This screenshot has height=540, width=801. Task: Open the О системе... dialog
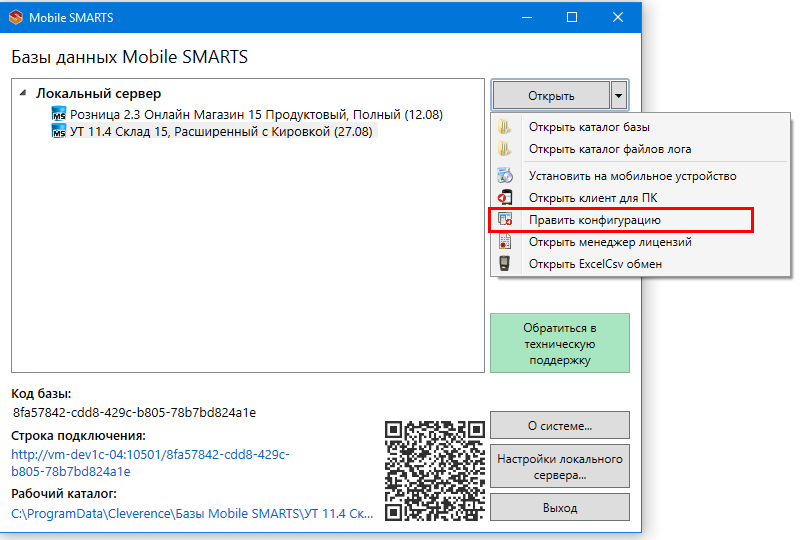click(560, 425)
